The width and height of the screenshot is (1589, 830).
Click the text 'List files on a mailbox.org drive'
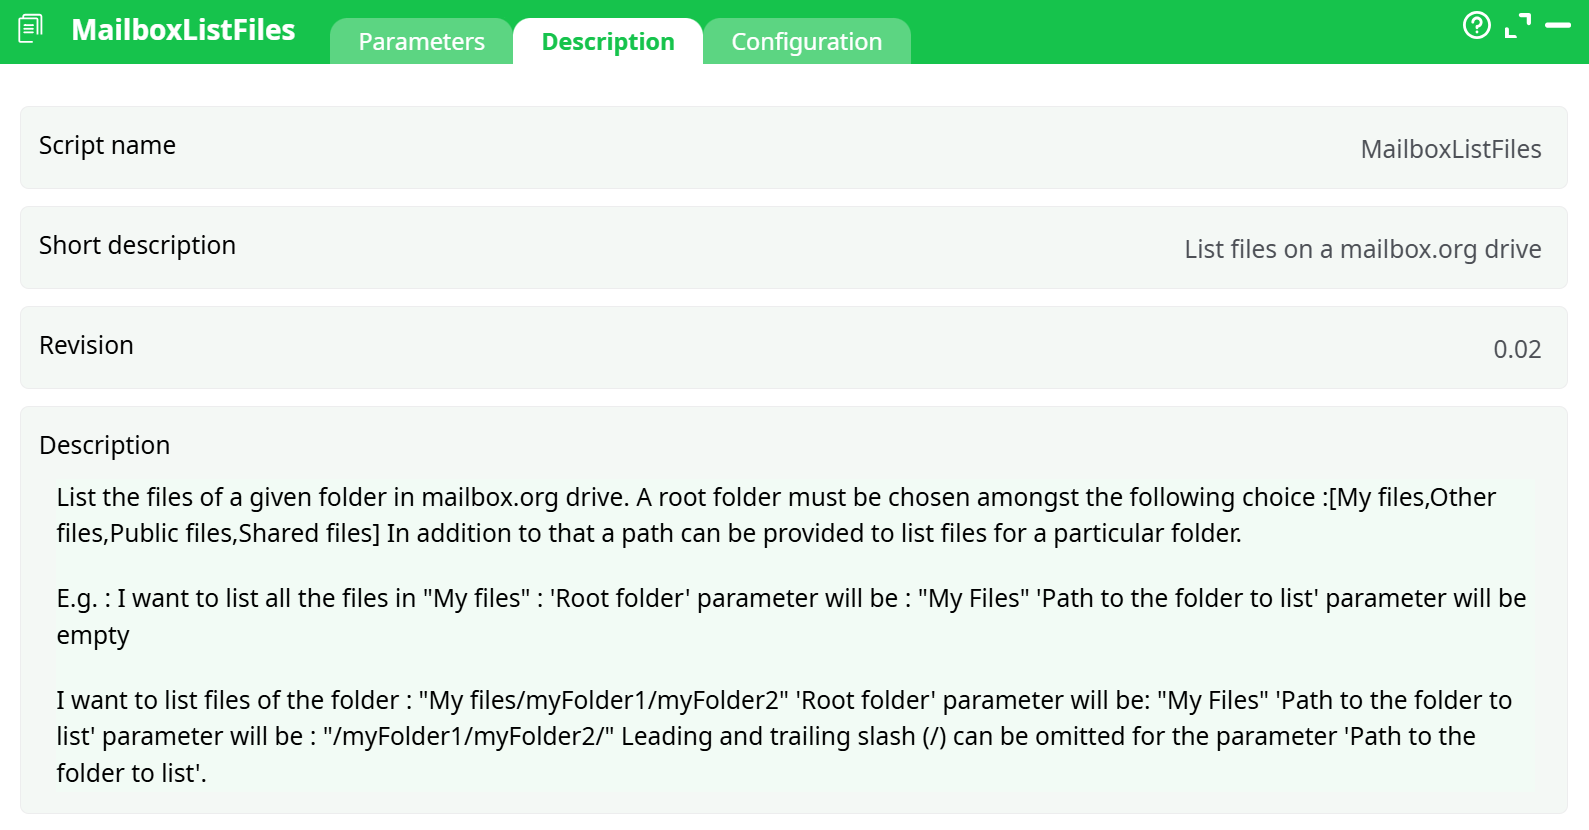[1362, 249]
